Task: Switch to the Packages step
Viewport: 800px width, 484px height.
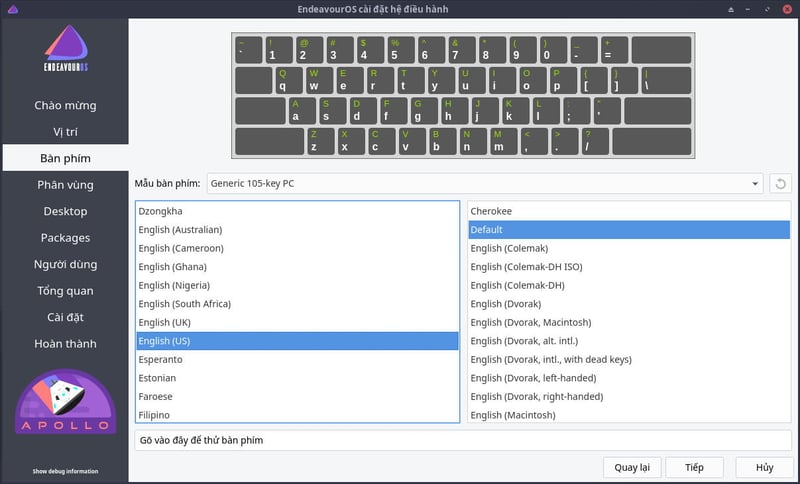Action: click(65, 238)
